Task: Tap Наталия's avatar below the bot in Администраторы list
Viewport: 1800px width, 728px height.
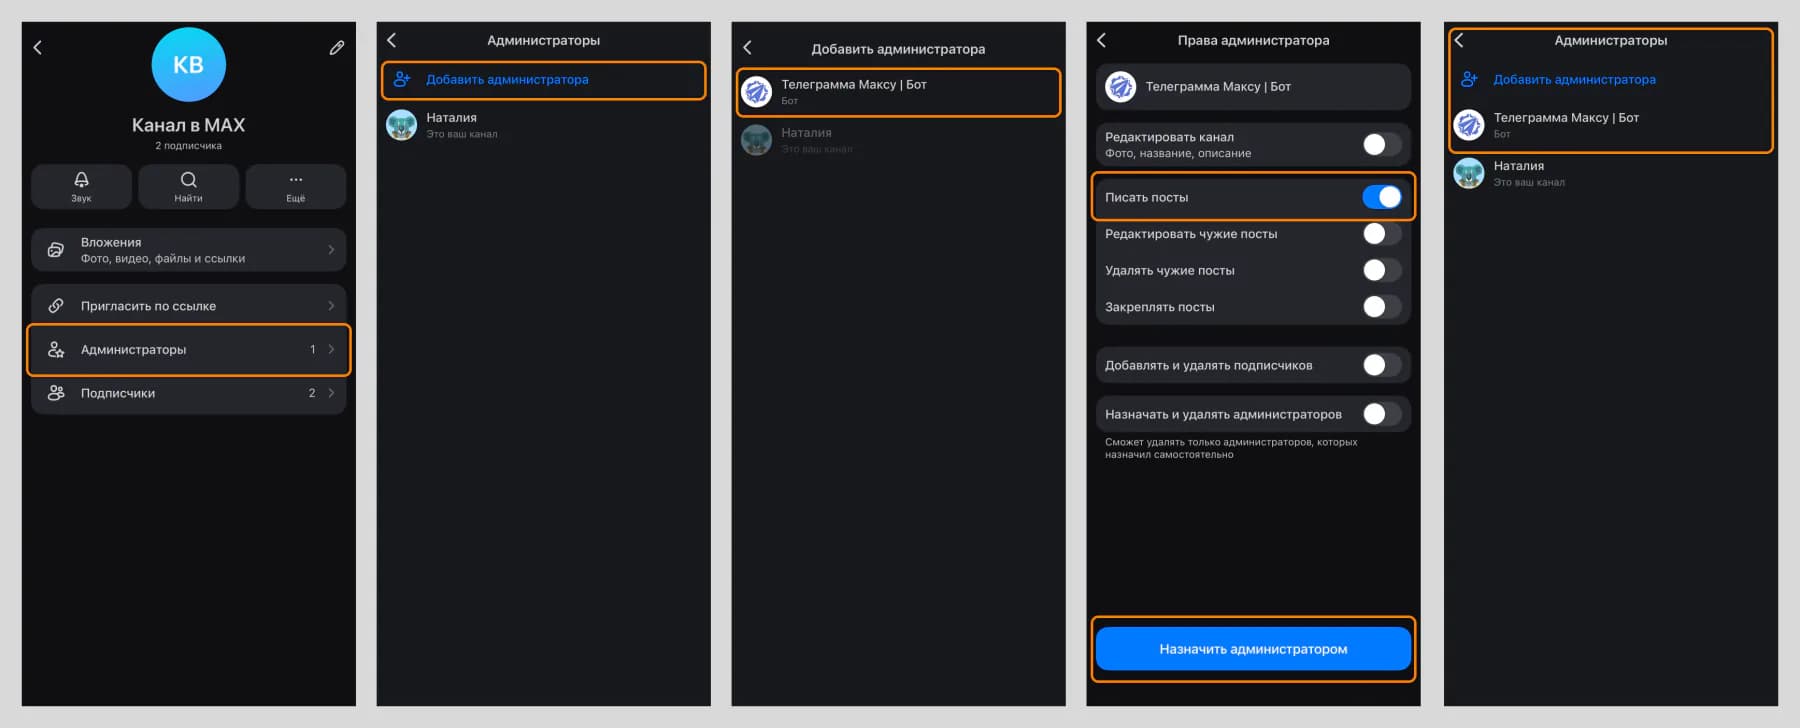Action: click(1468, 173)
